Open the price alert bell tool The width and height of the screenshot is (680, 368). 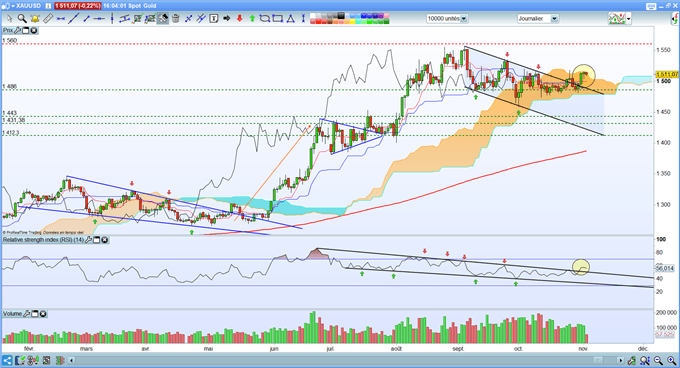click(35, 19)
